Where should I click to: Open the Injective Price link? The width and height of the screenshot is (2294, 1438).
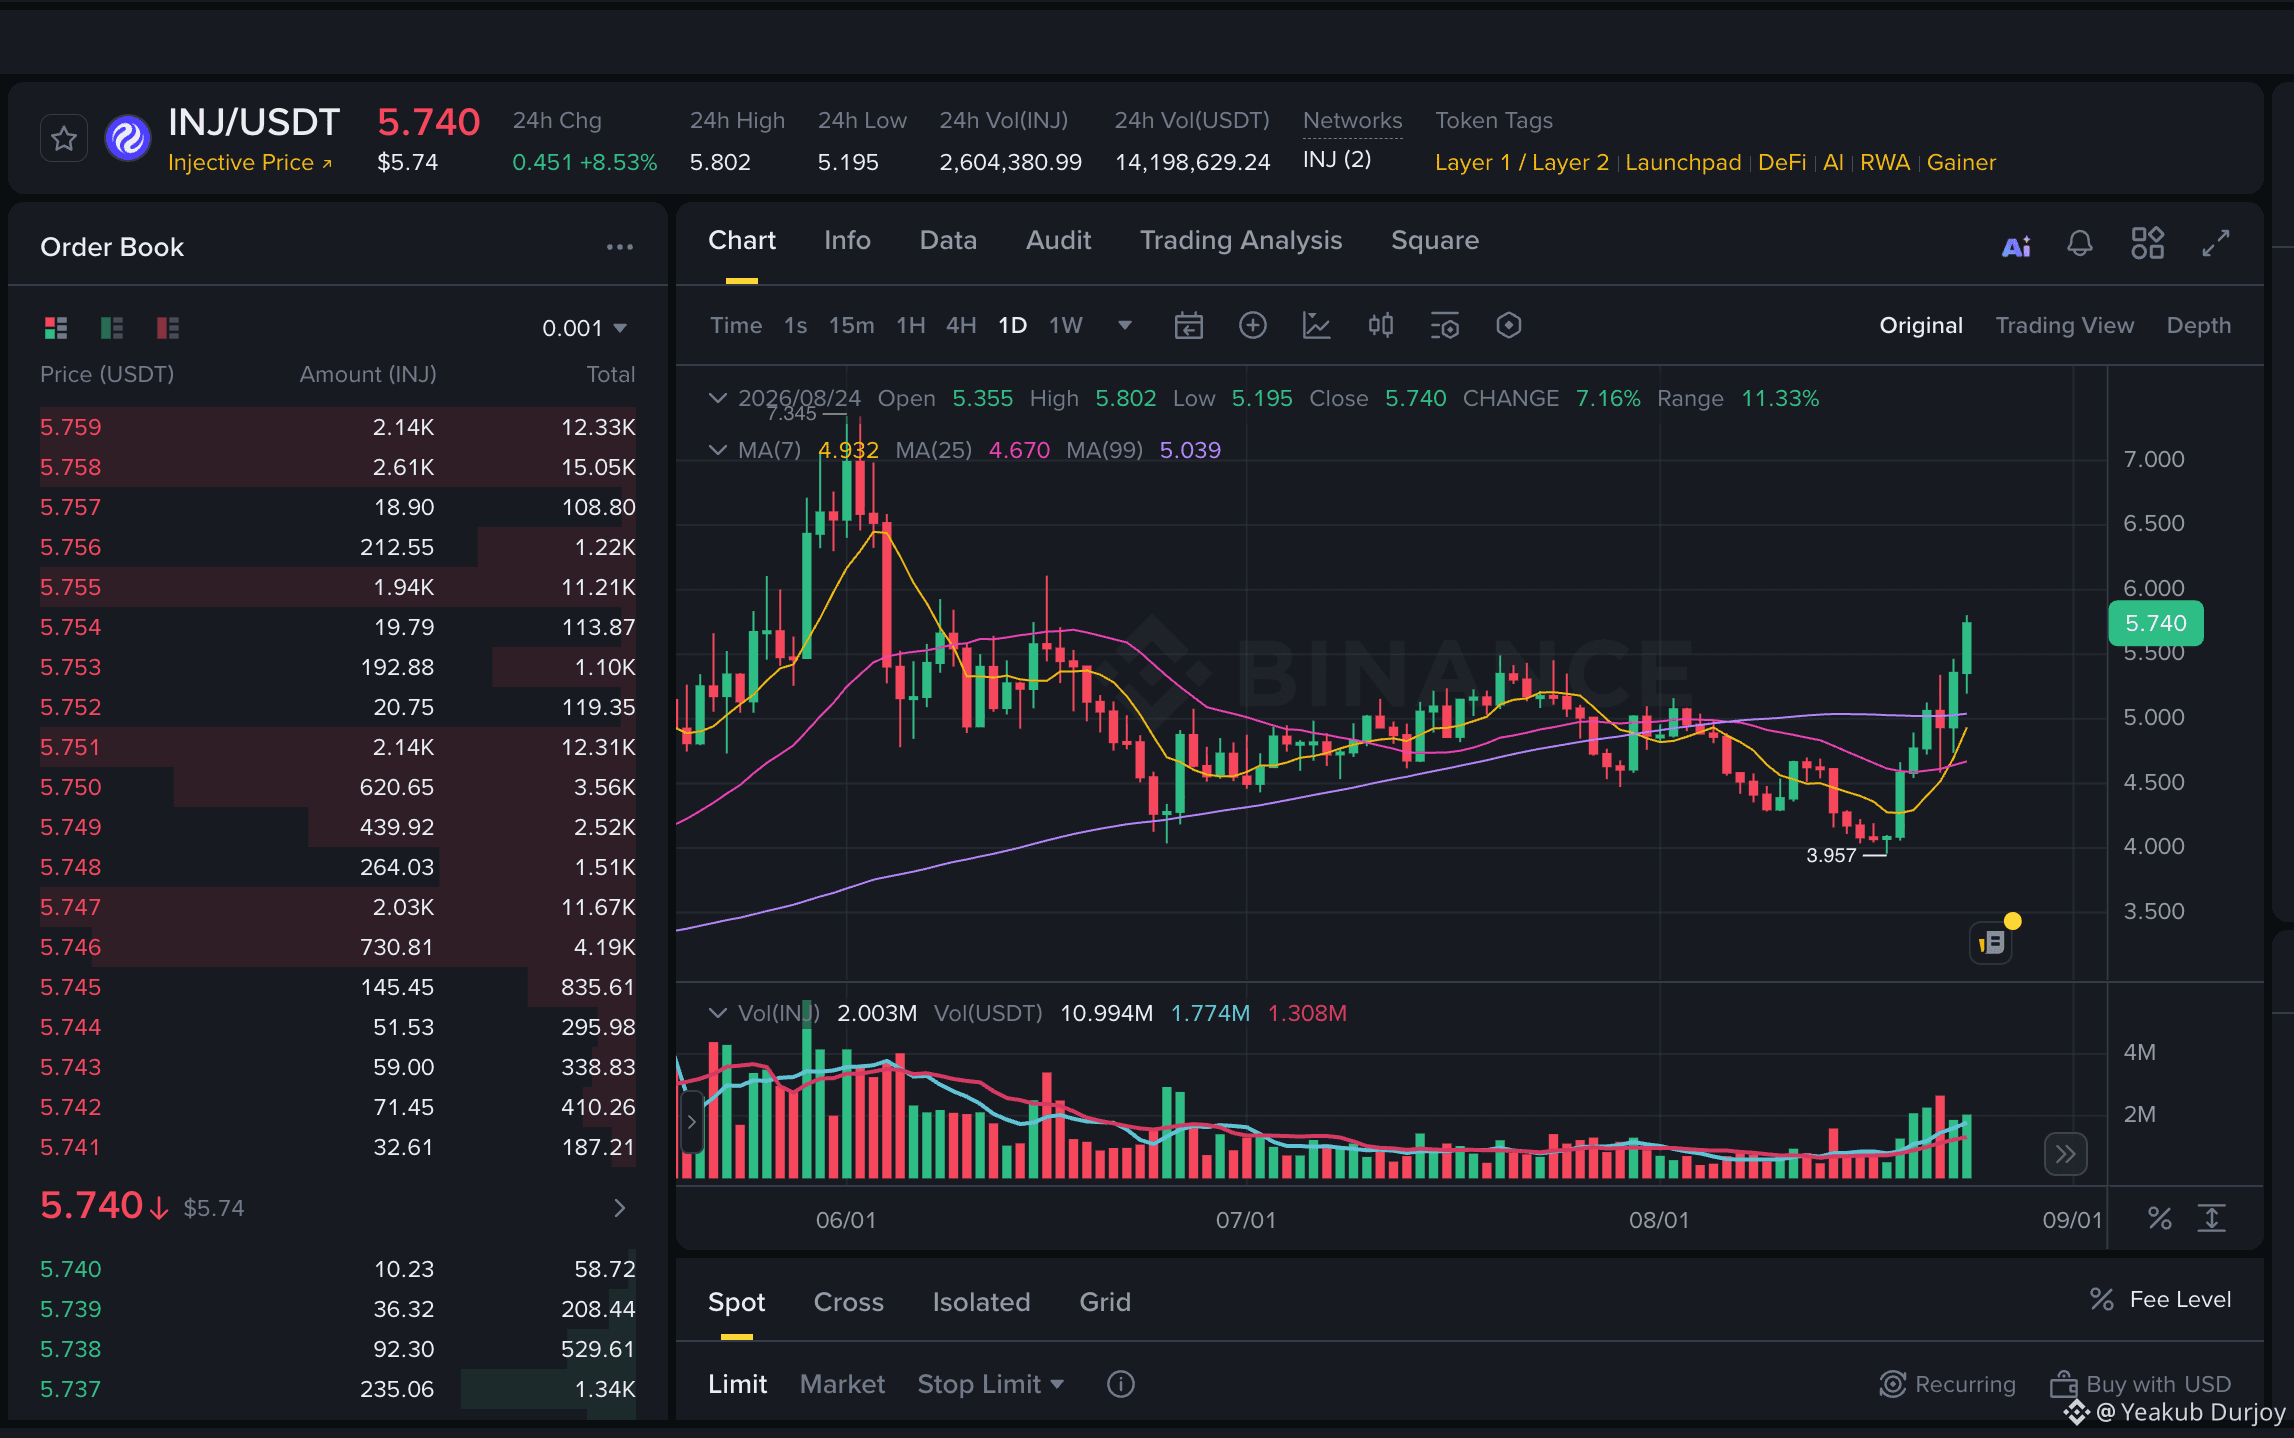coord(250,163)
